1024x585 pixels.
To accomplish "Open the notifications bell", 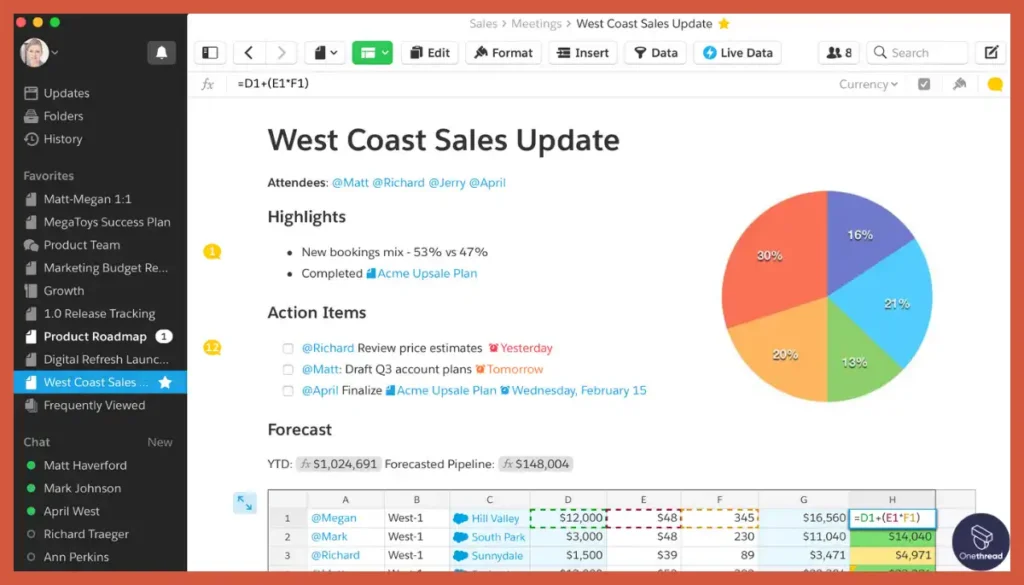I will coord(161,52).
